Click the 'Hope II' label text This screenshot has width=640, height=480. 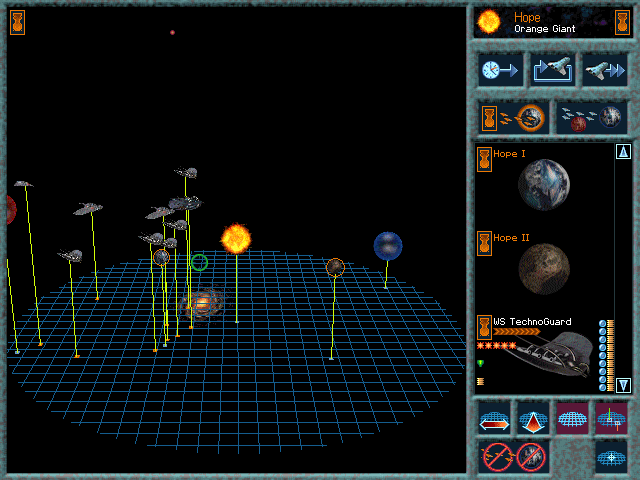point(511,238)
